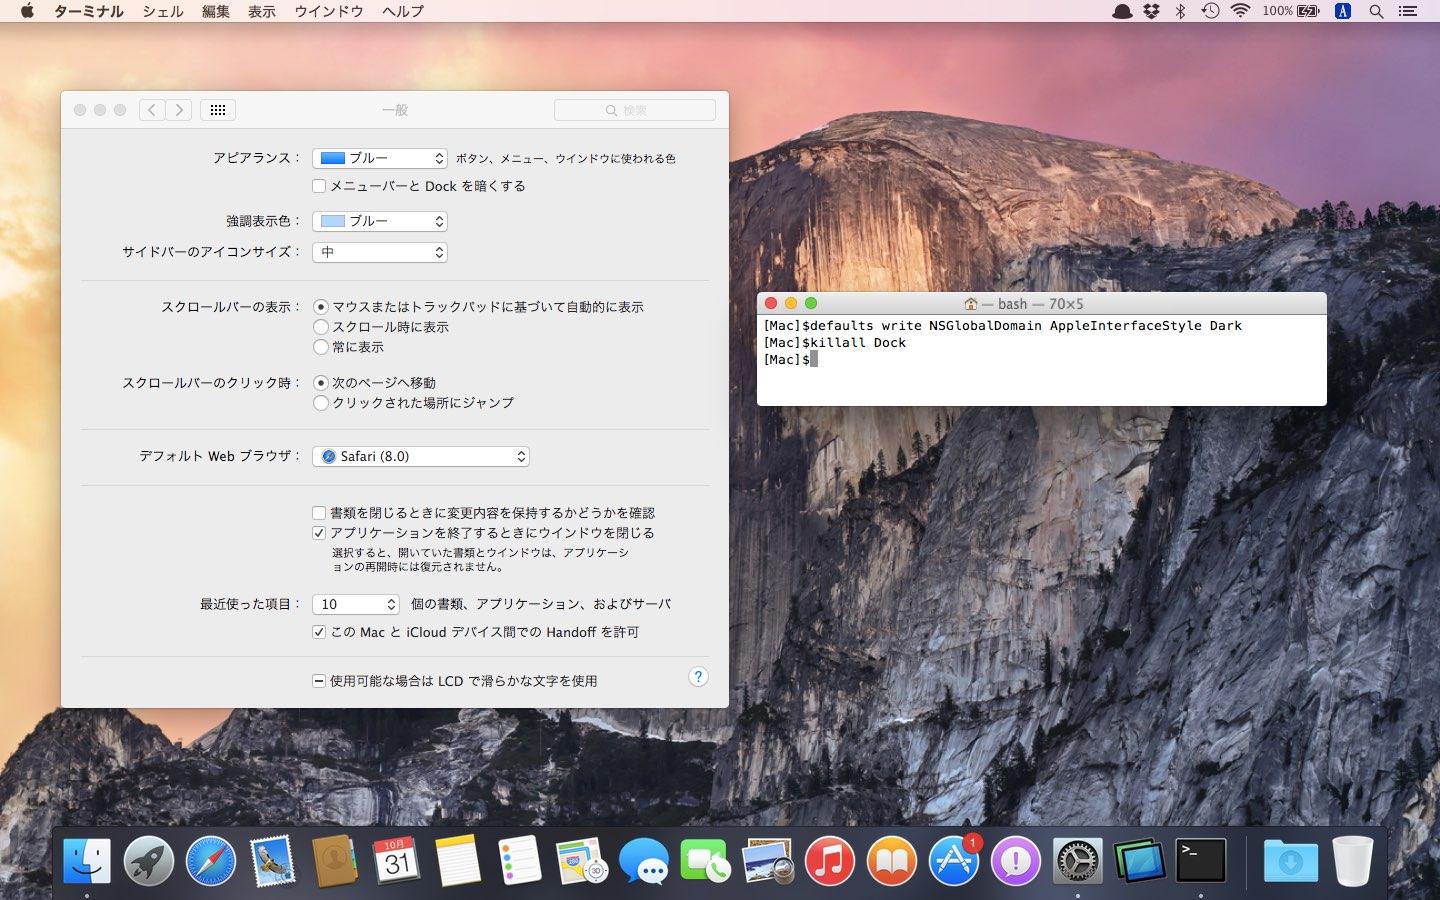Open Maps icon in Dock
The image size is (1440, 900).
pyautogui.click(x=582, y=860)
